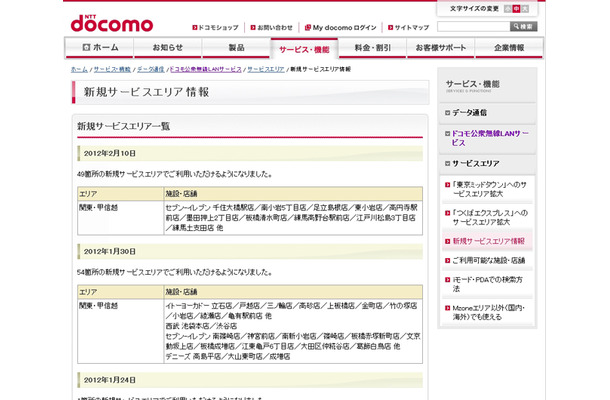Open Mzoneエリア以外でも使える sidebar link
The image size is (610, 400).
(x=489, y=312)
